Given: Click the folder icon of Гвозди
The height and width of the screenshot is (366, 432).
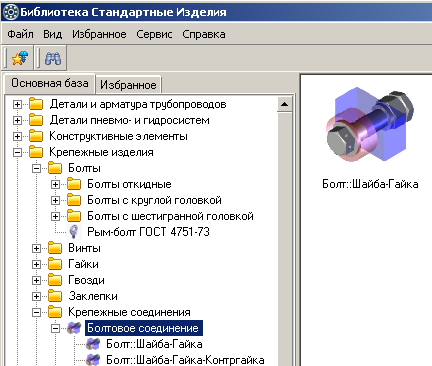Looking at the screenshot, I should click(x=55, y=280).
